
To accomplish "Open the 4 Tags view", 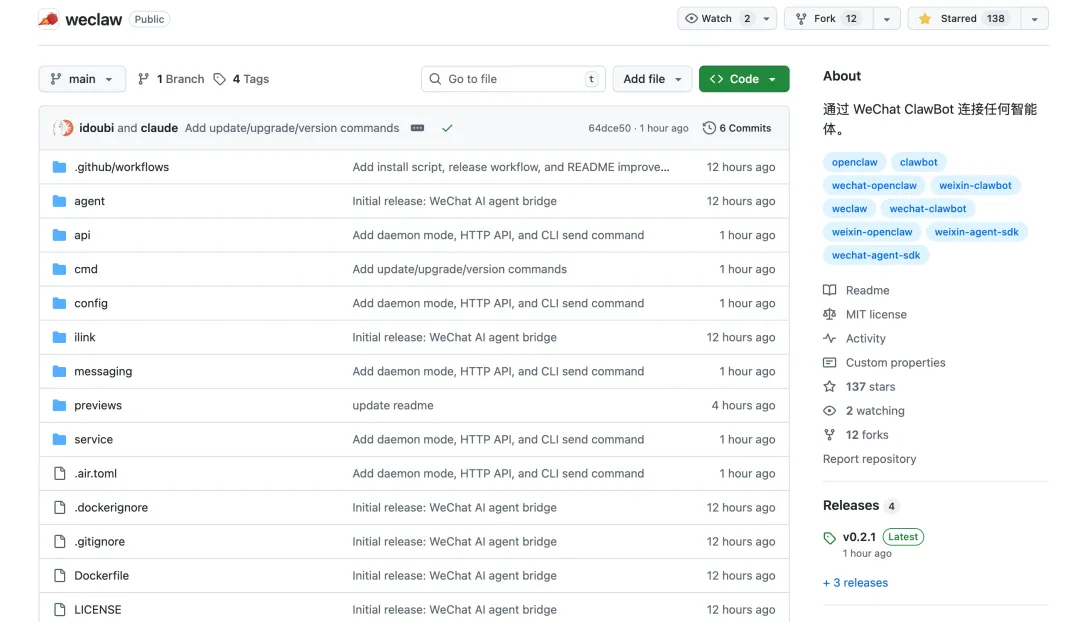I will point(241,79).
